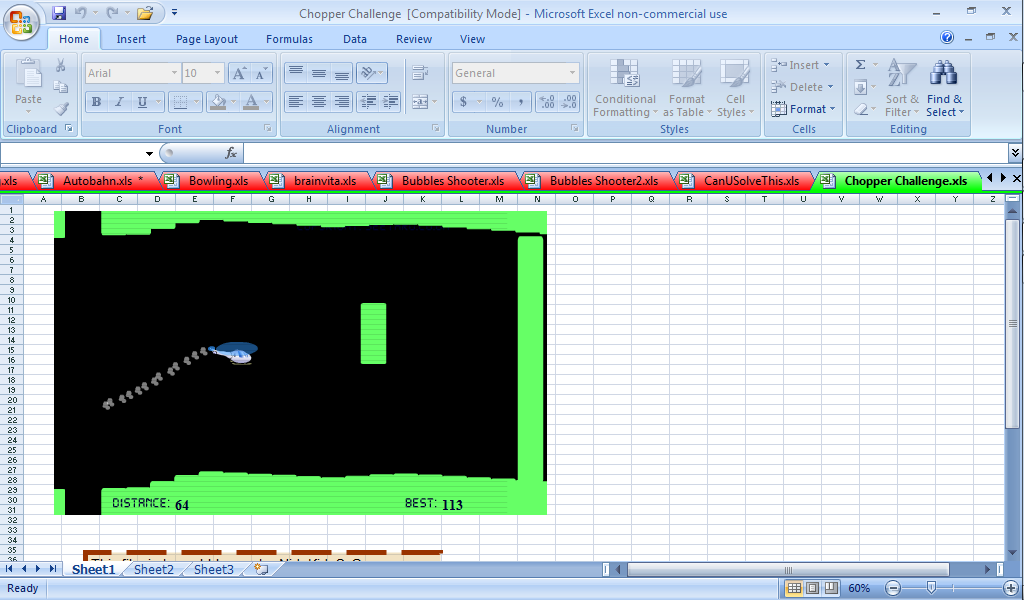Switch to Normal view in status bar

click(x=794, y=588)
